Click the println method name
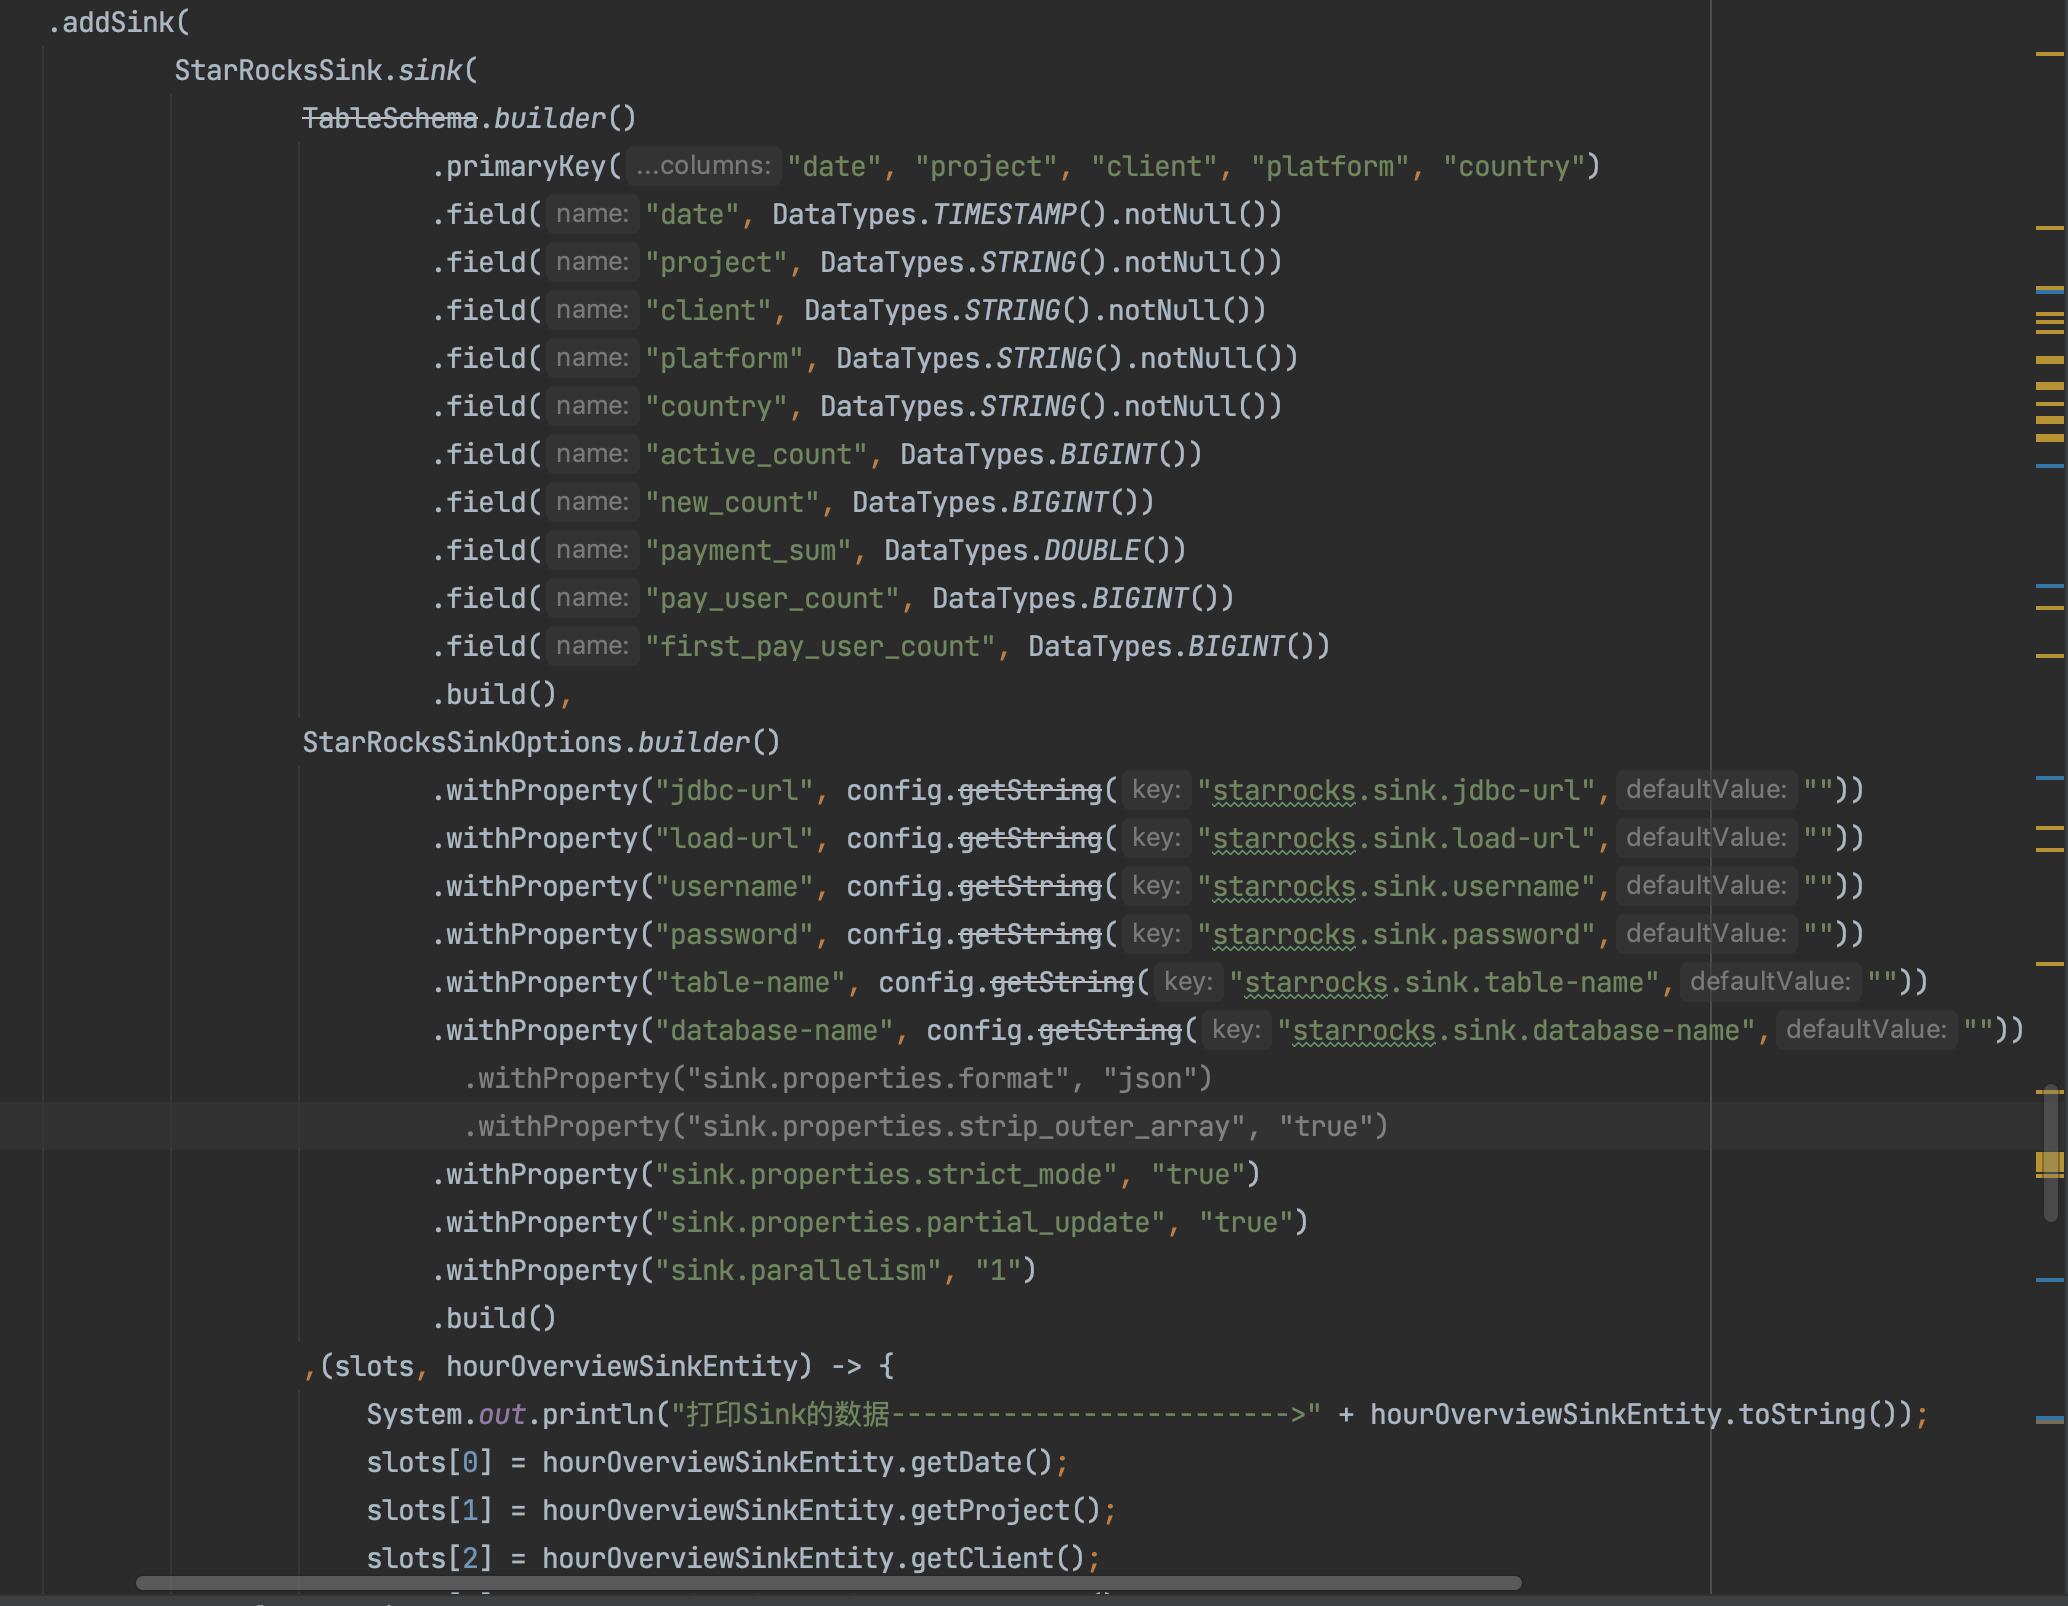This screenshot has width=2068, height=1606. (x=598, y=1414)
